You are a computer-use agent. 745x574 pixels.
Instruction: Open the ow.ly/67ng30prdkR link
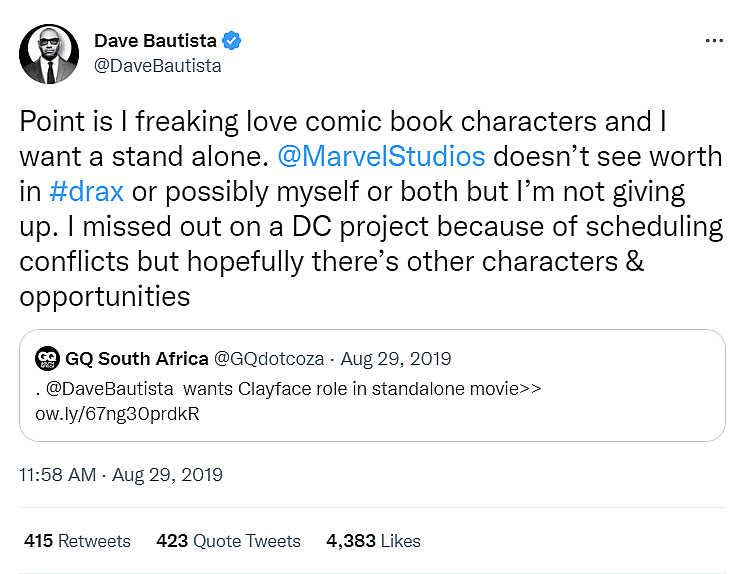click(117, 413)
